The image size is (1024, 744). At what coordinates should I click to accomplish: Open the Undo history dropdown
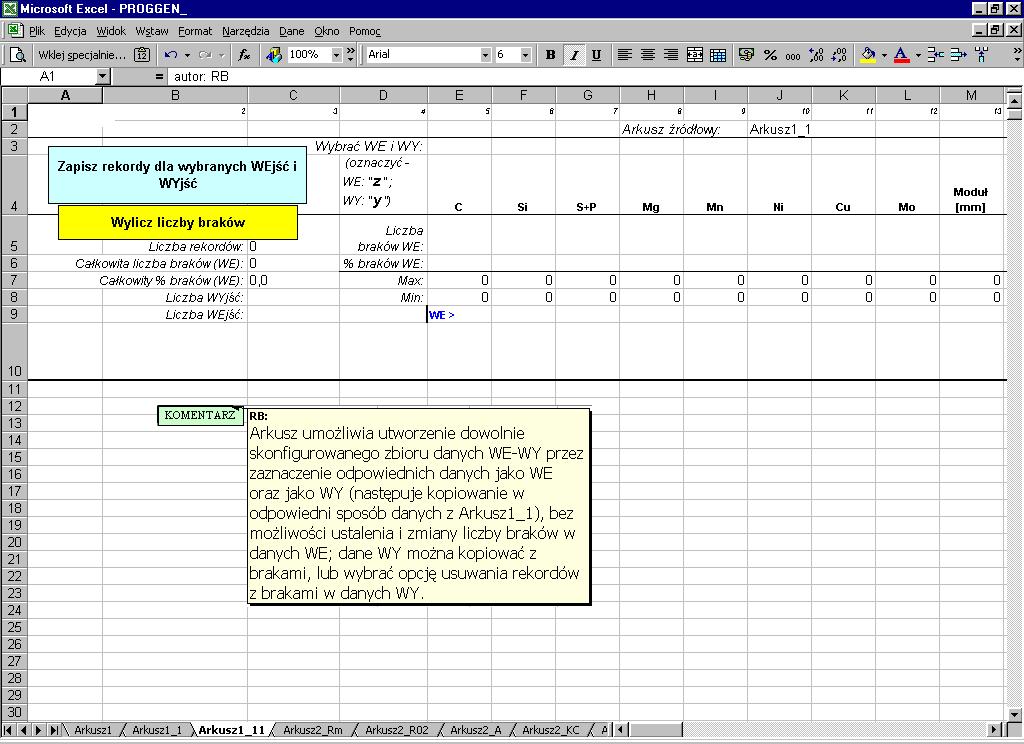pyautogui.click(x=187, y=55)
